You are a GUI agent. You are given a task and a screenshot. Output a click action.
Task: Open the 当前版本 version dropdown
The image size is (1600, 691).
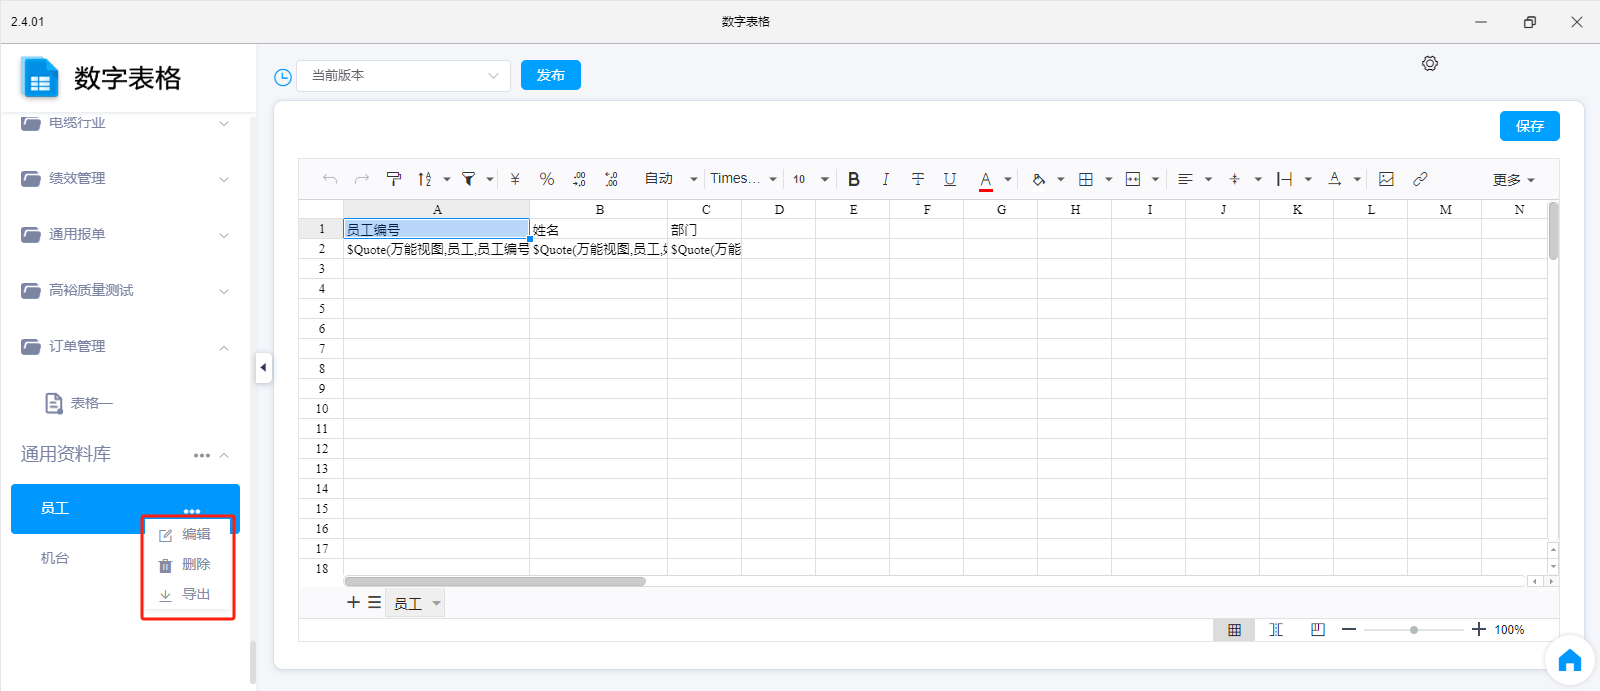[403, 76]
